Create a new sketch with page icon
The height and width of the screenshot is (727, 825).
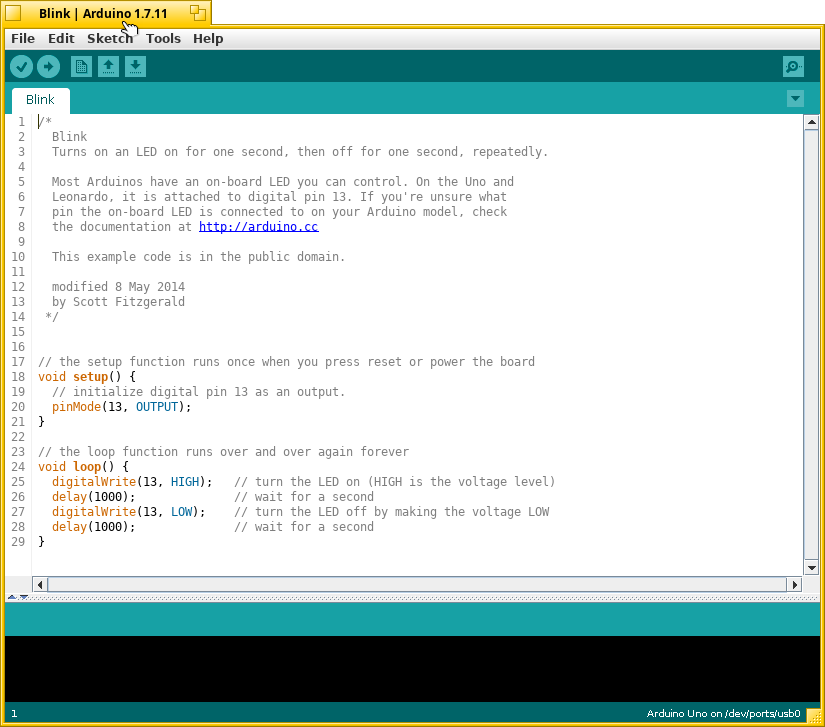[x=81, y=67]
